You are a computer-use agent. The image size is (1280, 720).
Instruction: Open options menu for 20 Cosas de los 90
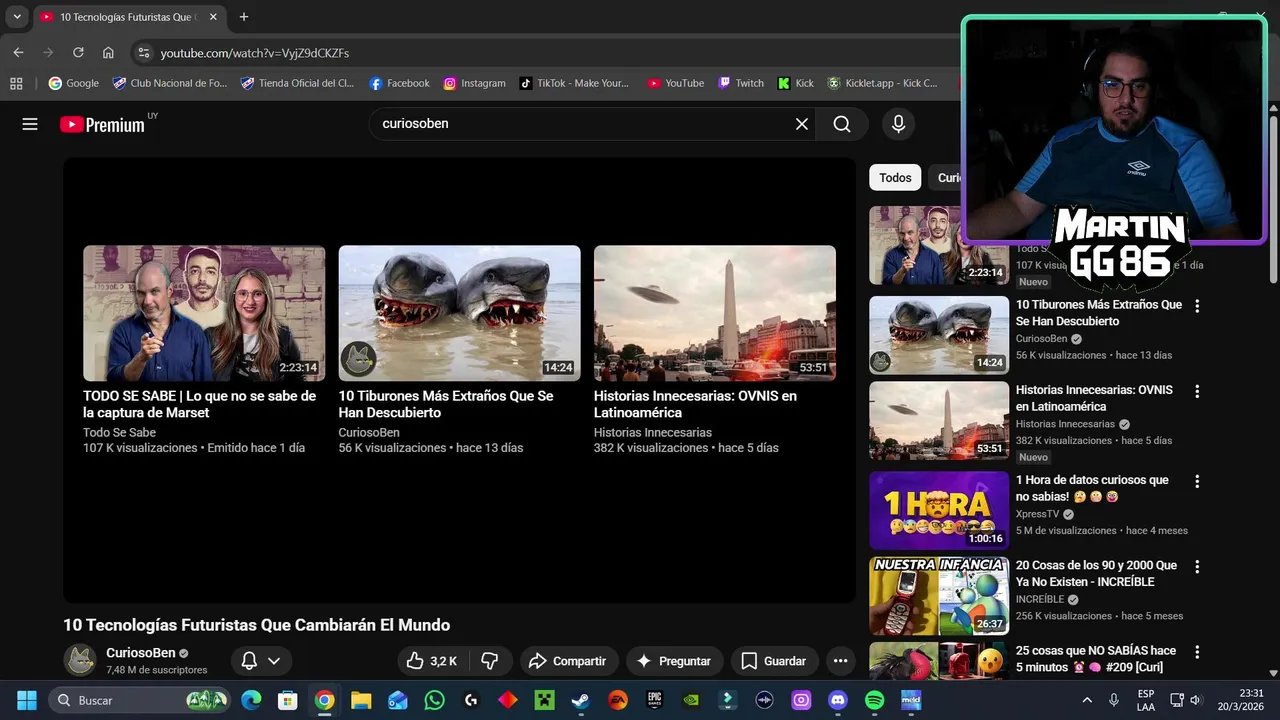click(1197, 566)
